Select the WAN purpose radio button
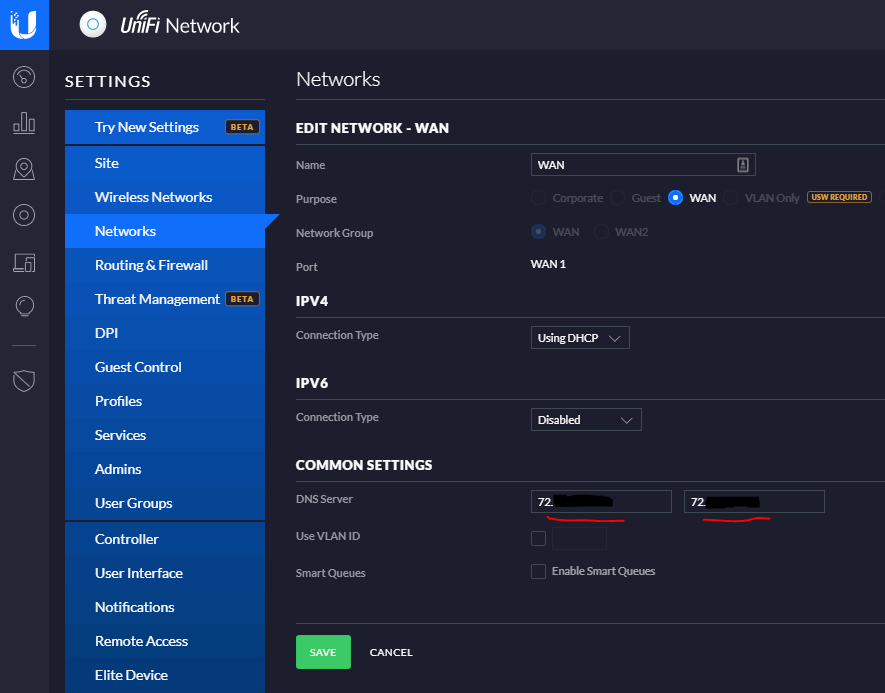The height and width of the screenshot is (693, 885). (x=675, y=198)
